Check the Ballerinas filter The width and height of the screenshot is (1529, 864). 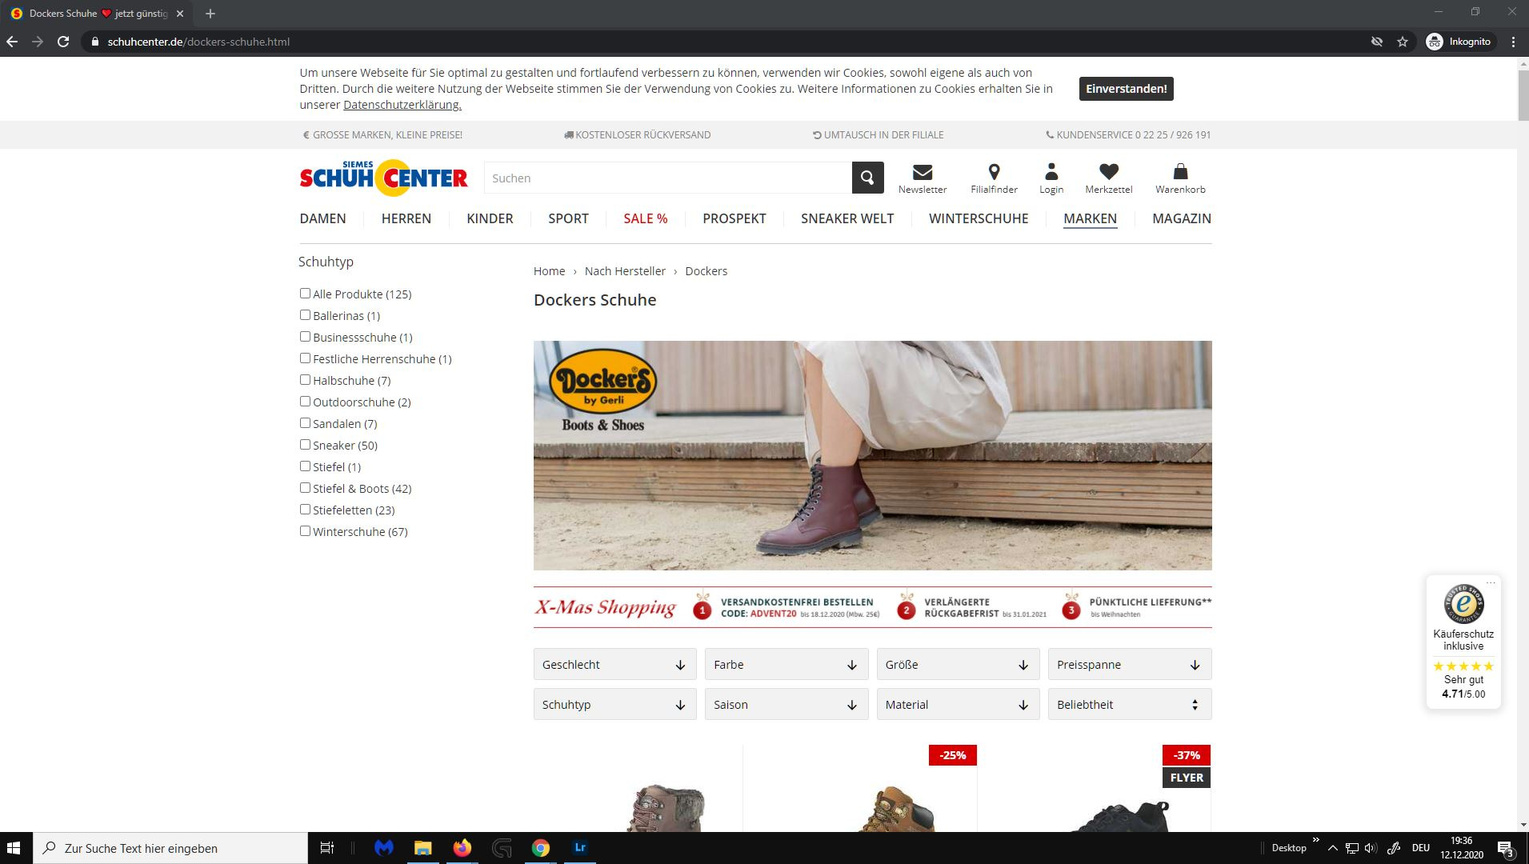[305, 315]
